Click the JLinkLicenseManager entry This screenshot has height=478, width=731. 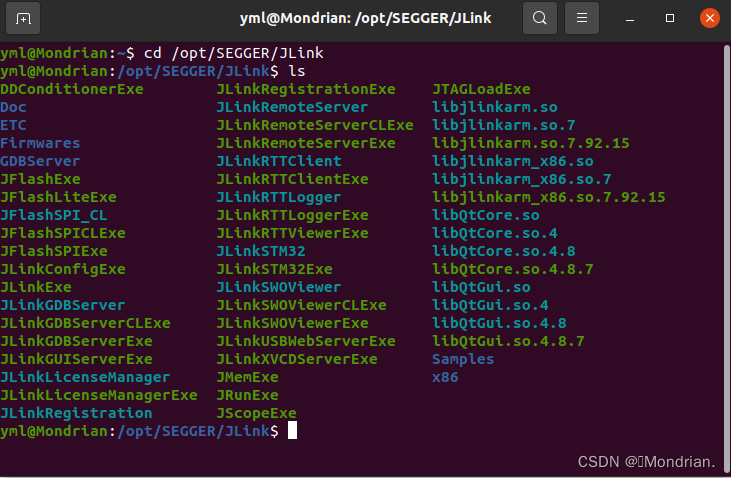coord(85,377)
